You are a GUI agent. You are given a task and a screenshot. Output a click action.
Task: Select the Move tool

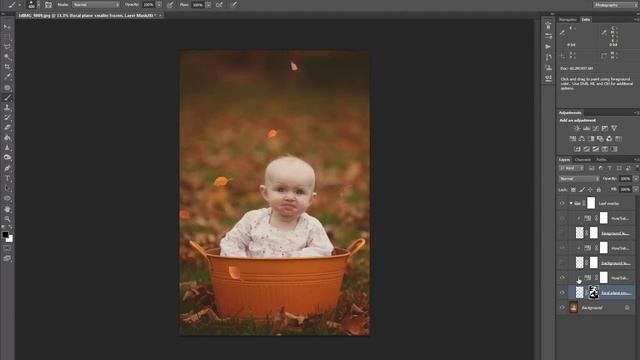tap(7, 27)
